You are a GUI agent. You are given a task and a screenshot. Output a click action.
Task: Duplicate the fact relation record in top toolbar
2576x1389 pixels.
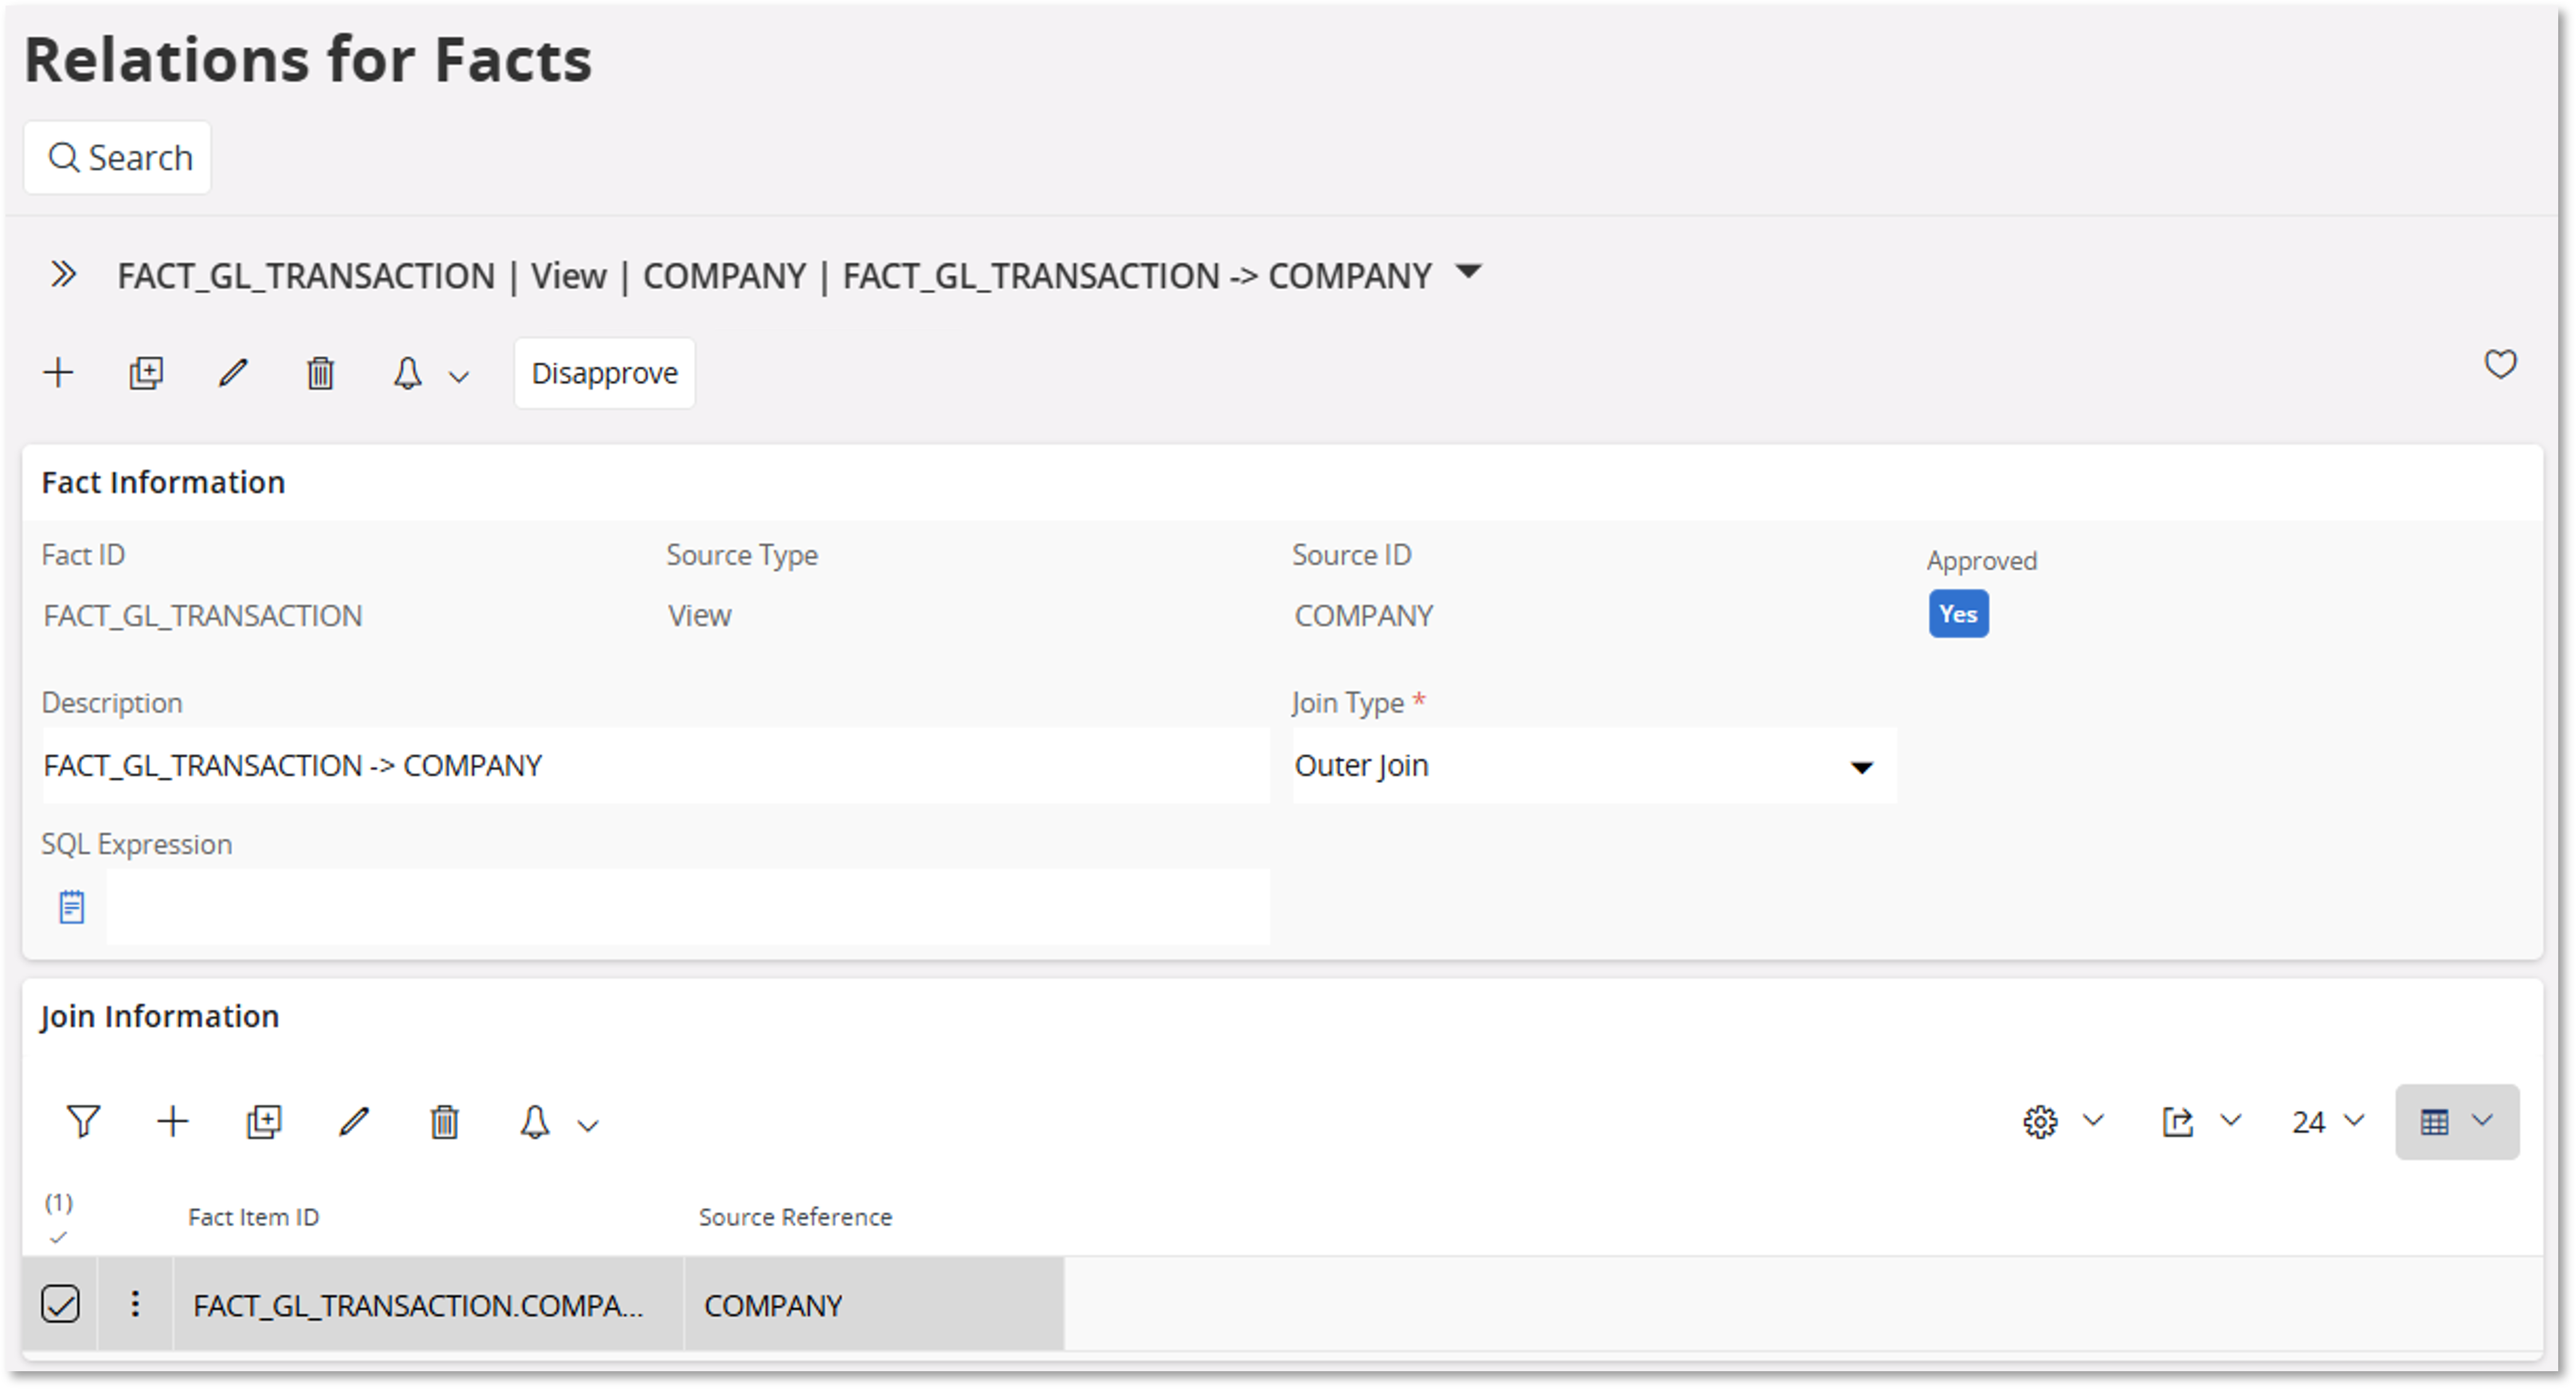(146, 373)
